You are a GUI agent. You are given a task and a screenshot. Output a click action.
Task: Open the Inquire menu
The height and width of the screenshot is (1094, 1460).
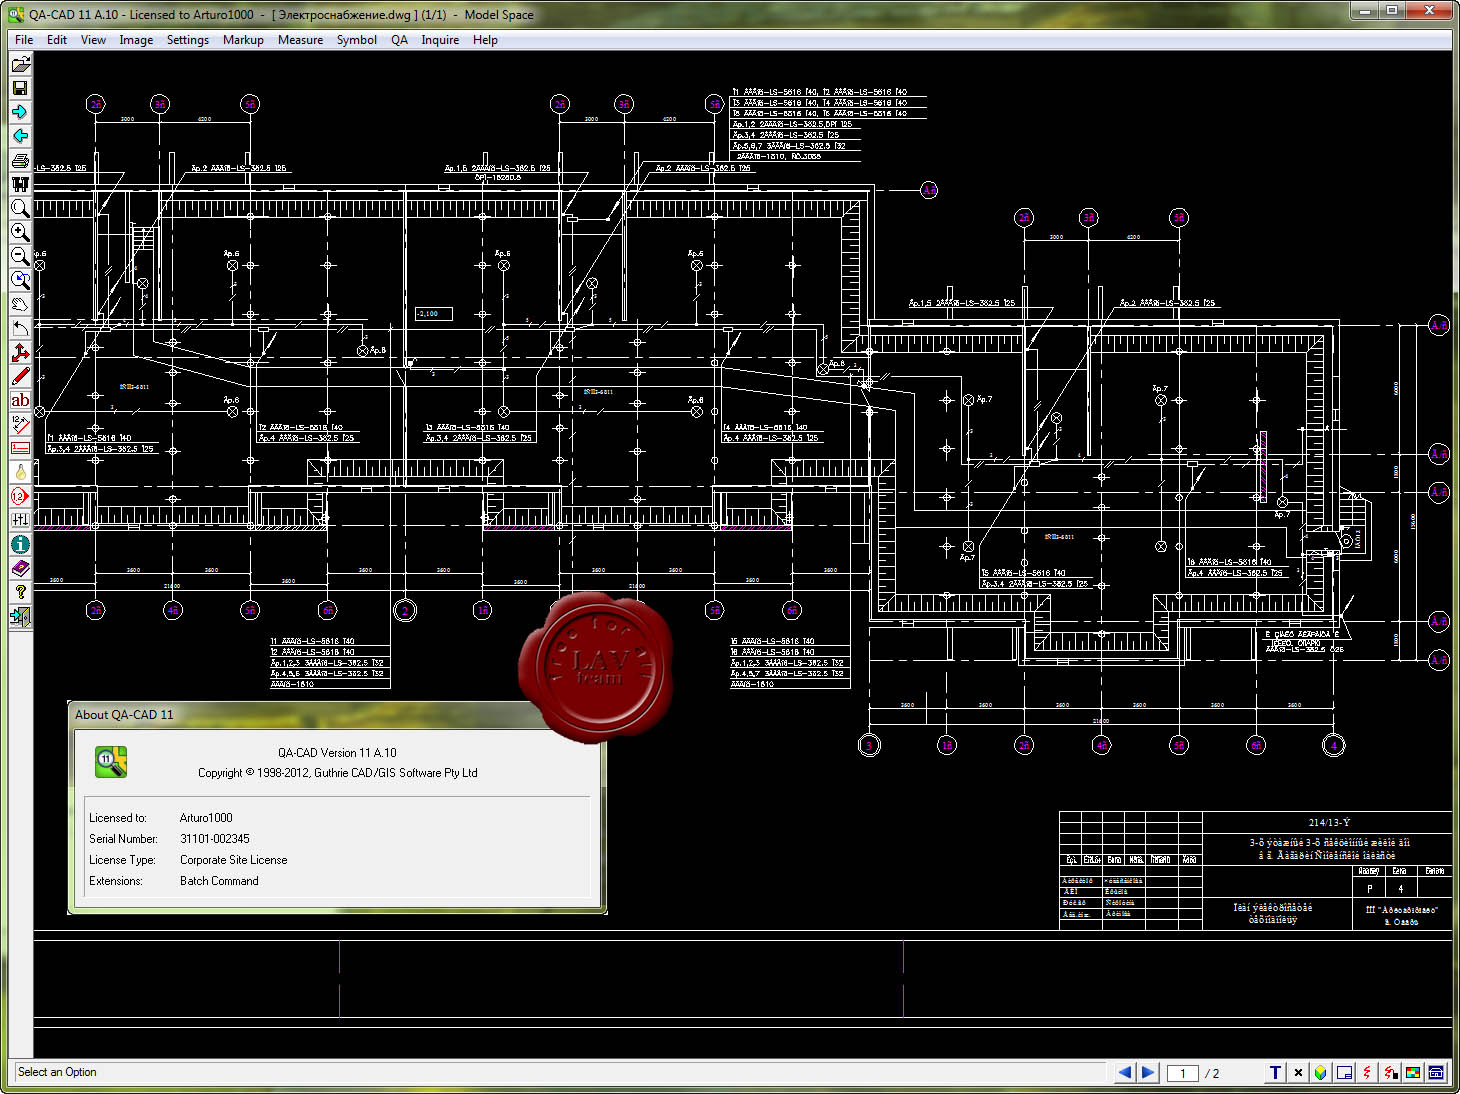click(x=440, y=40)
